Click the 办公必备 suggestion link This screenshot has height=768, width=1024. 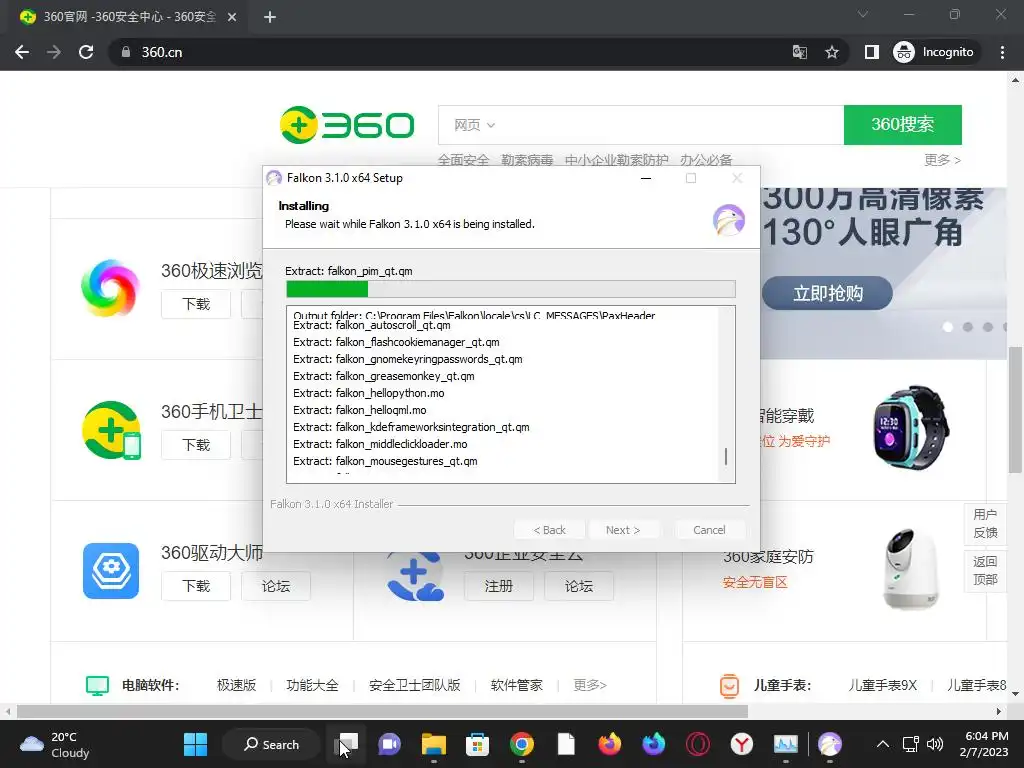(706, 160)
